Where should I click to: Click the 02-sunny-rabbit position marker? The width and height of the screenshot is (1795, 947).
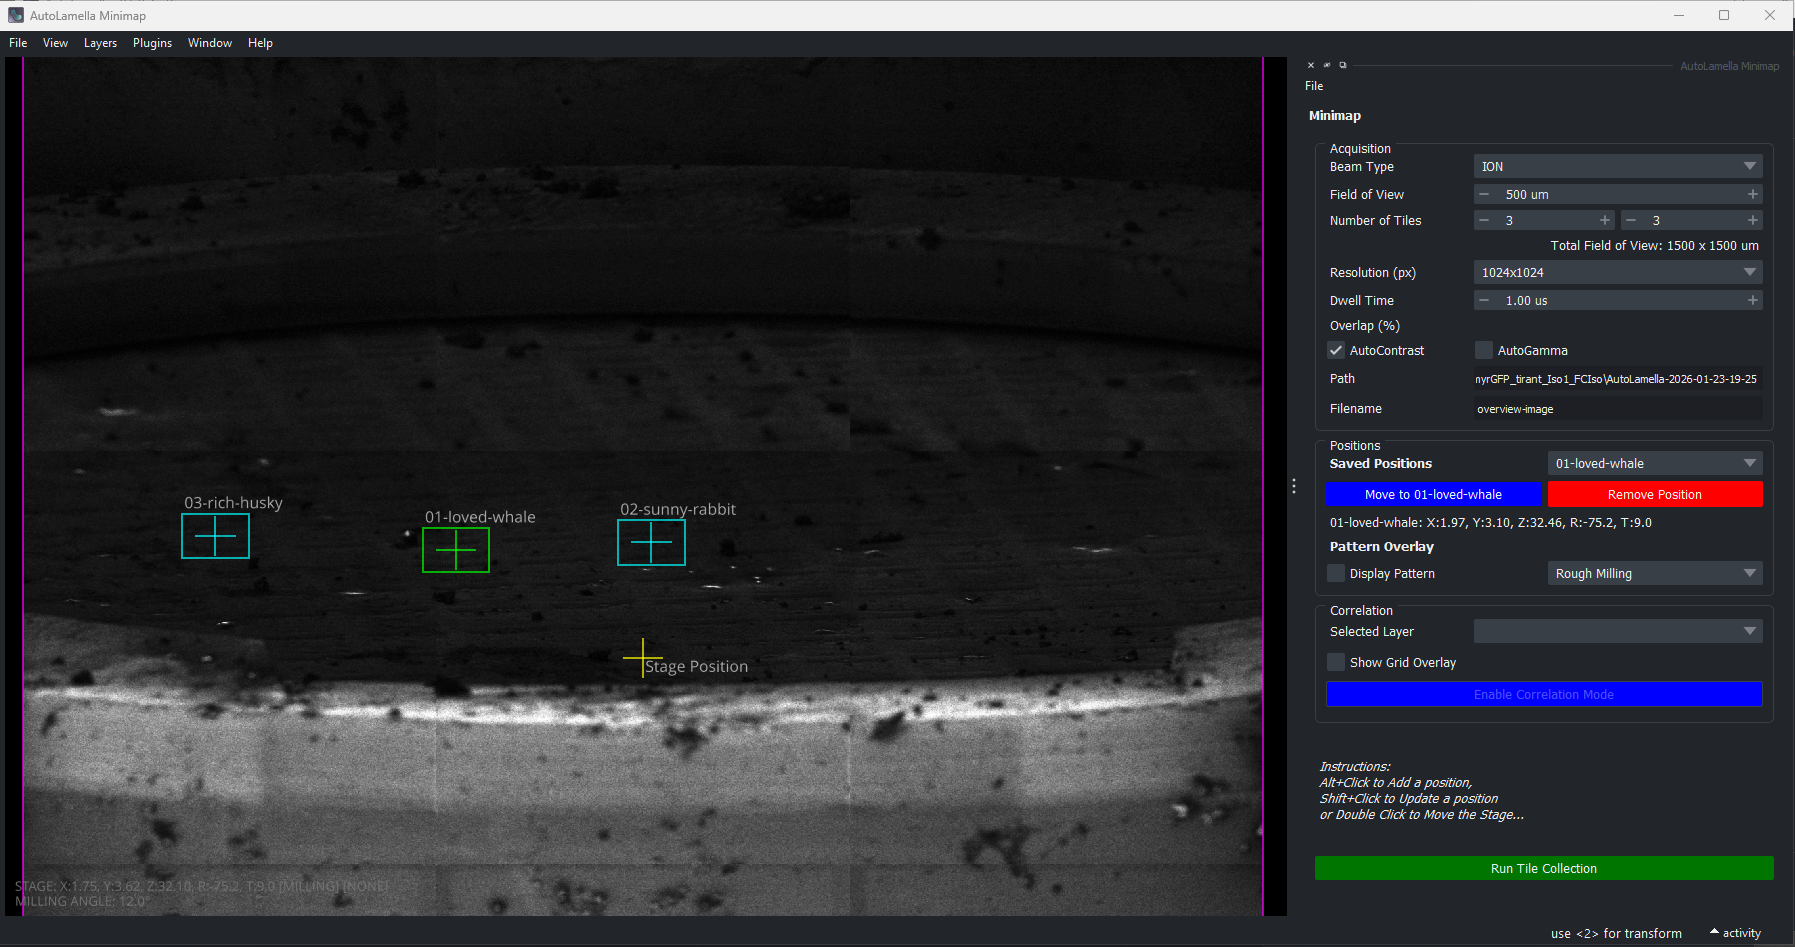coord(651,543)
